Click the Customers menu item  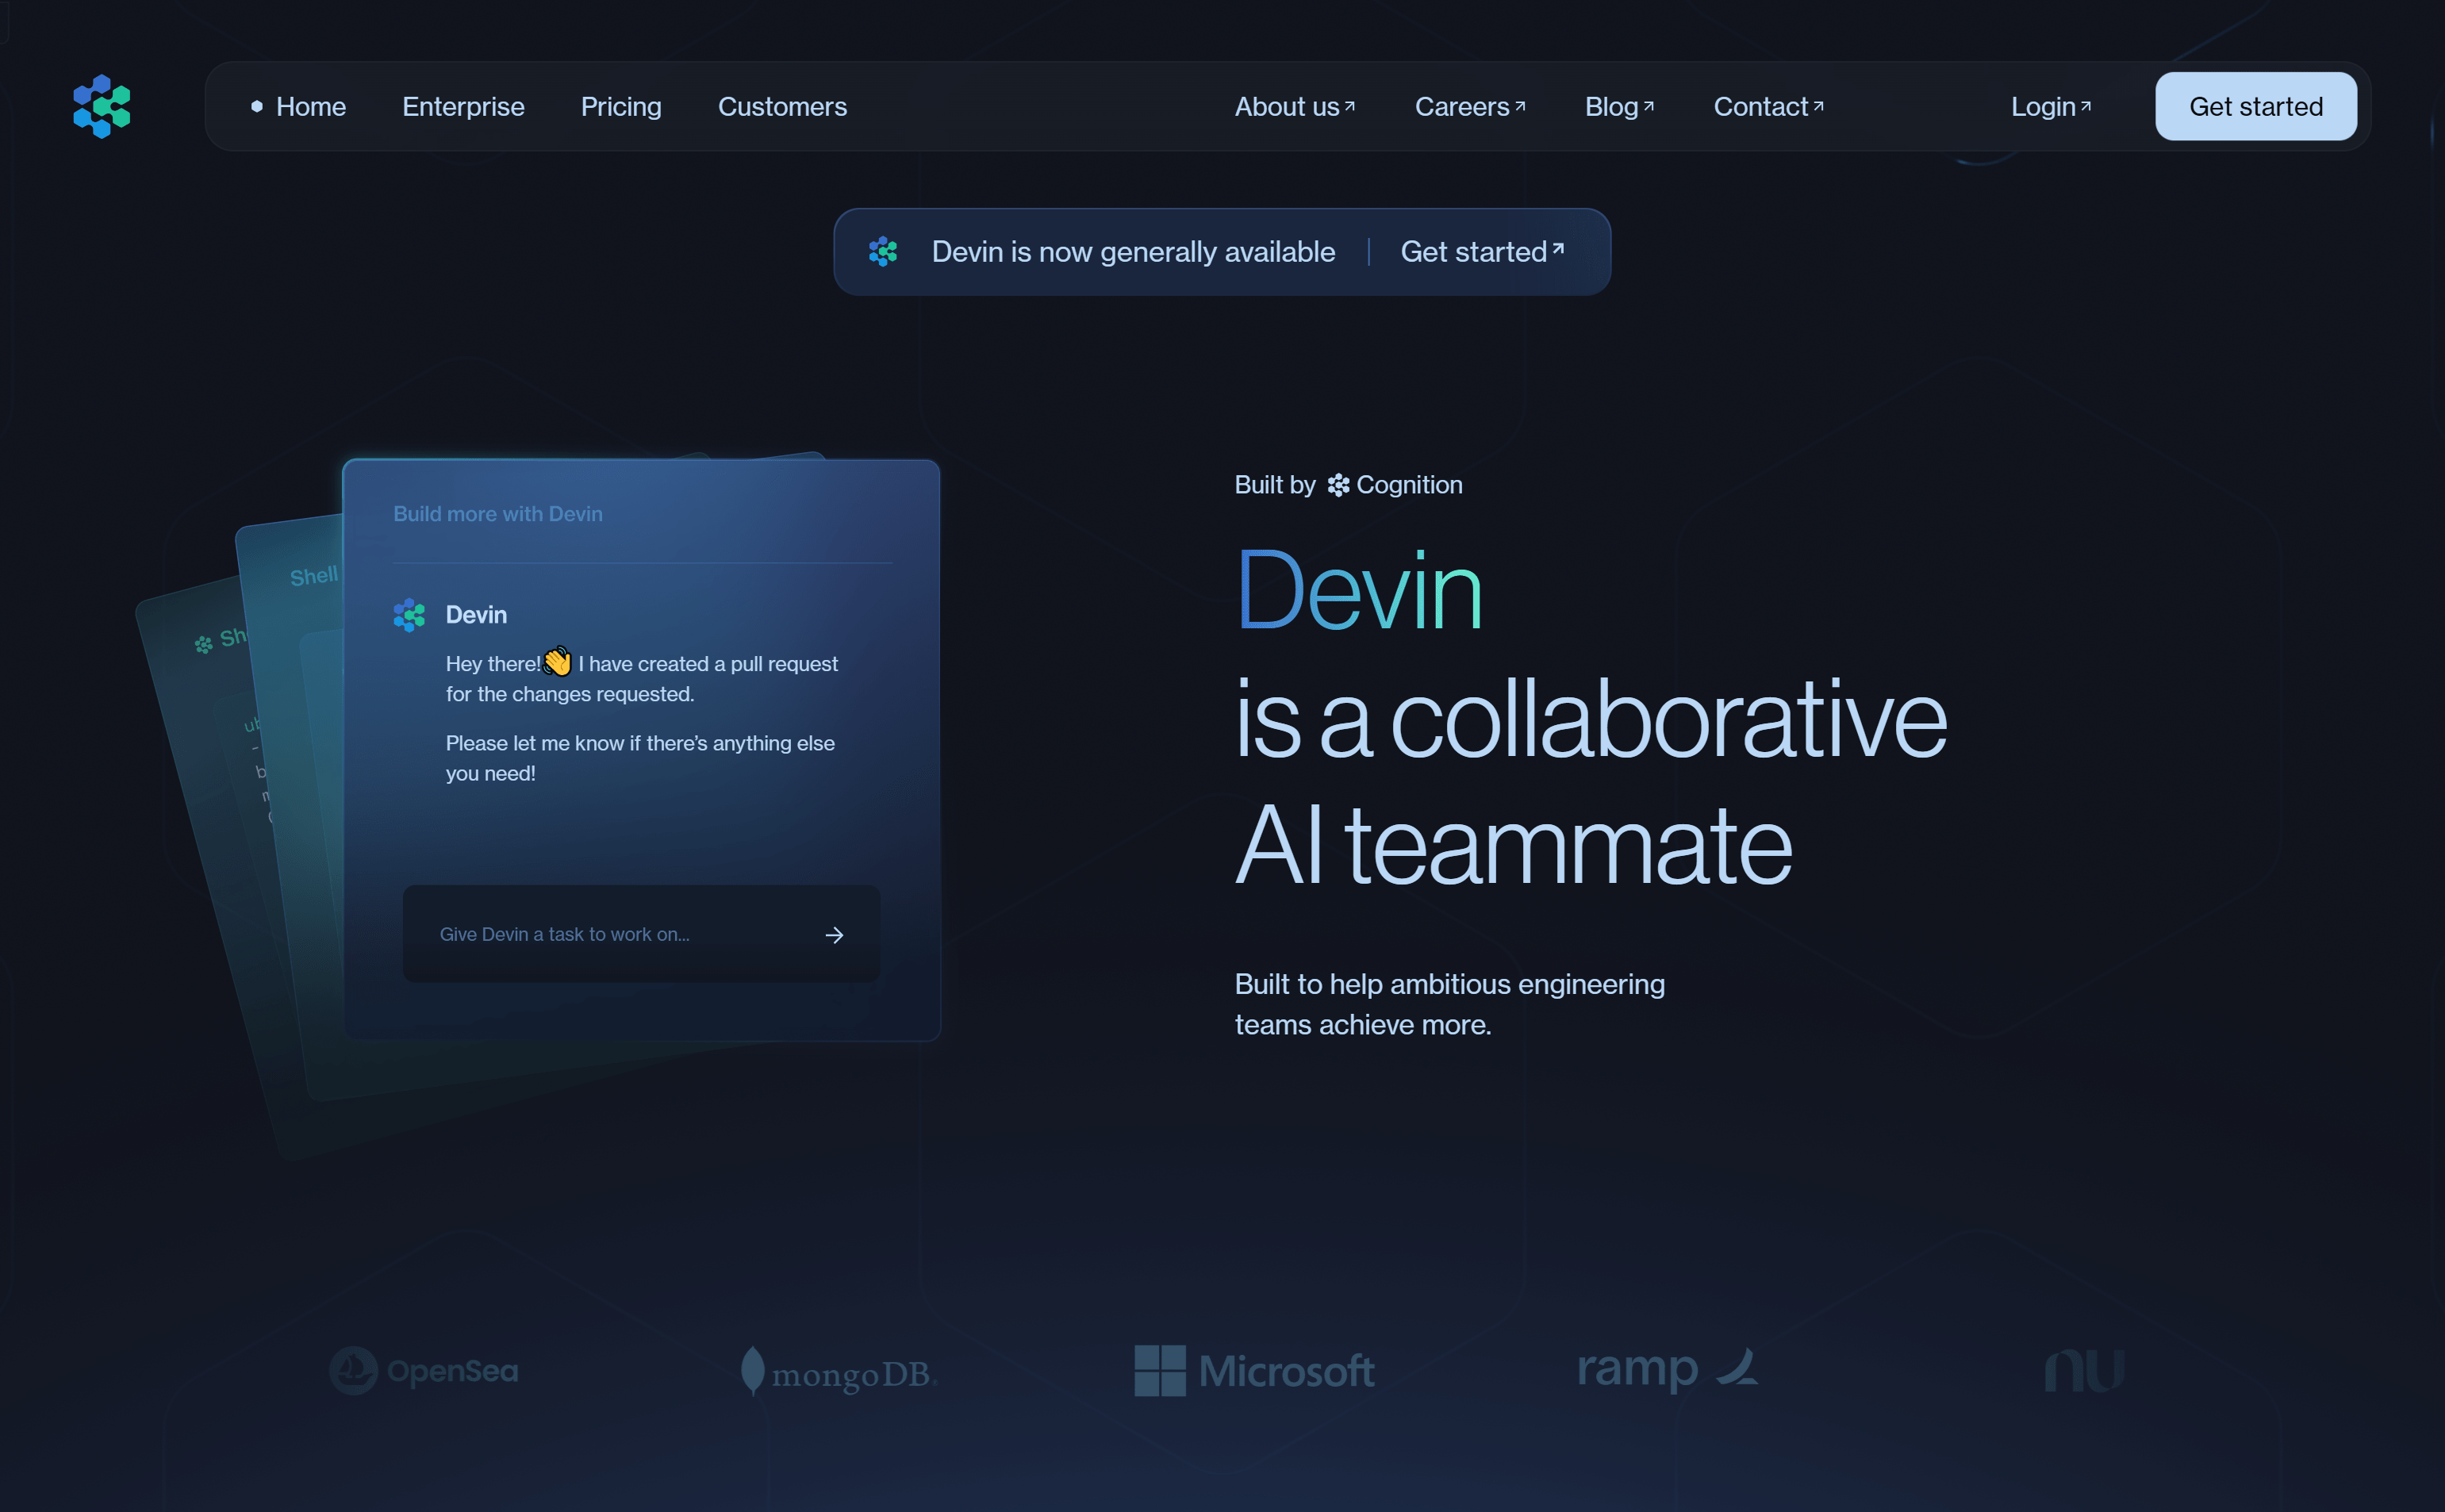(782, 105)
